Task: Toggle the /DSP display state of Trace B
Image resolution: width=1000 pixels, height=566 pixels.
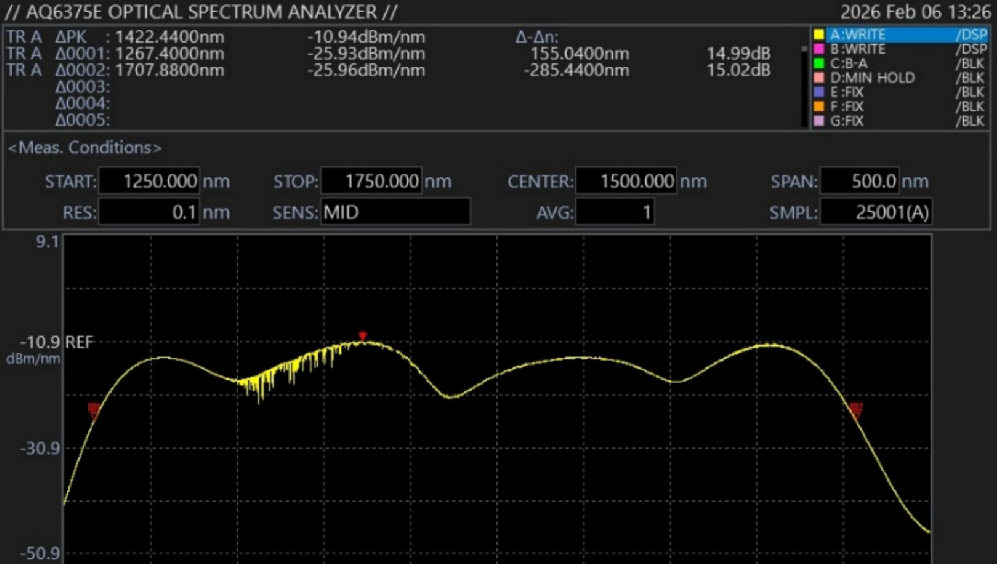Action: click(x=970, y=49)
